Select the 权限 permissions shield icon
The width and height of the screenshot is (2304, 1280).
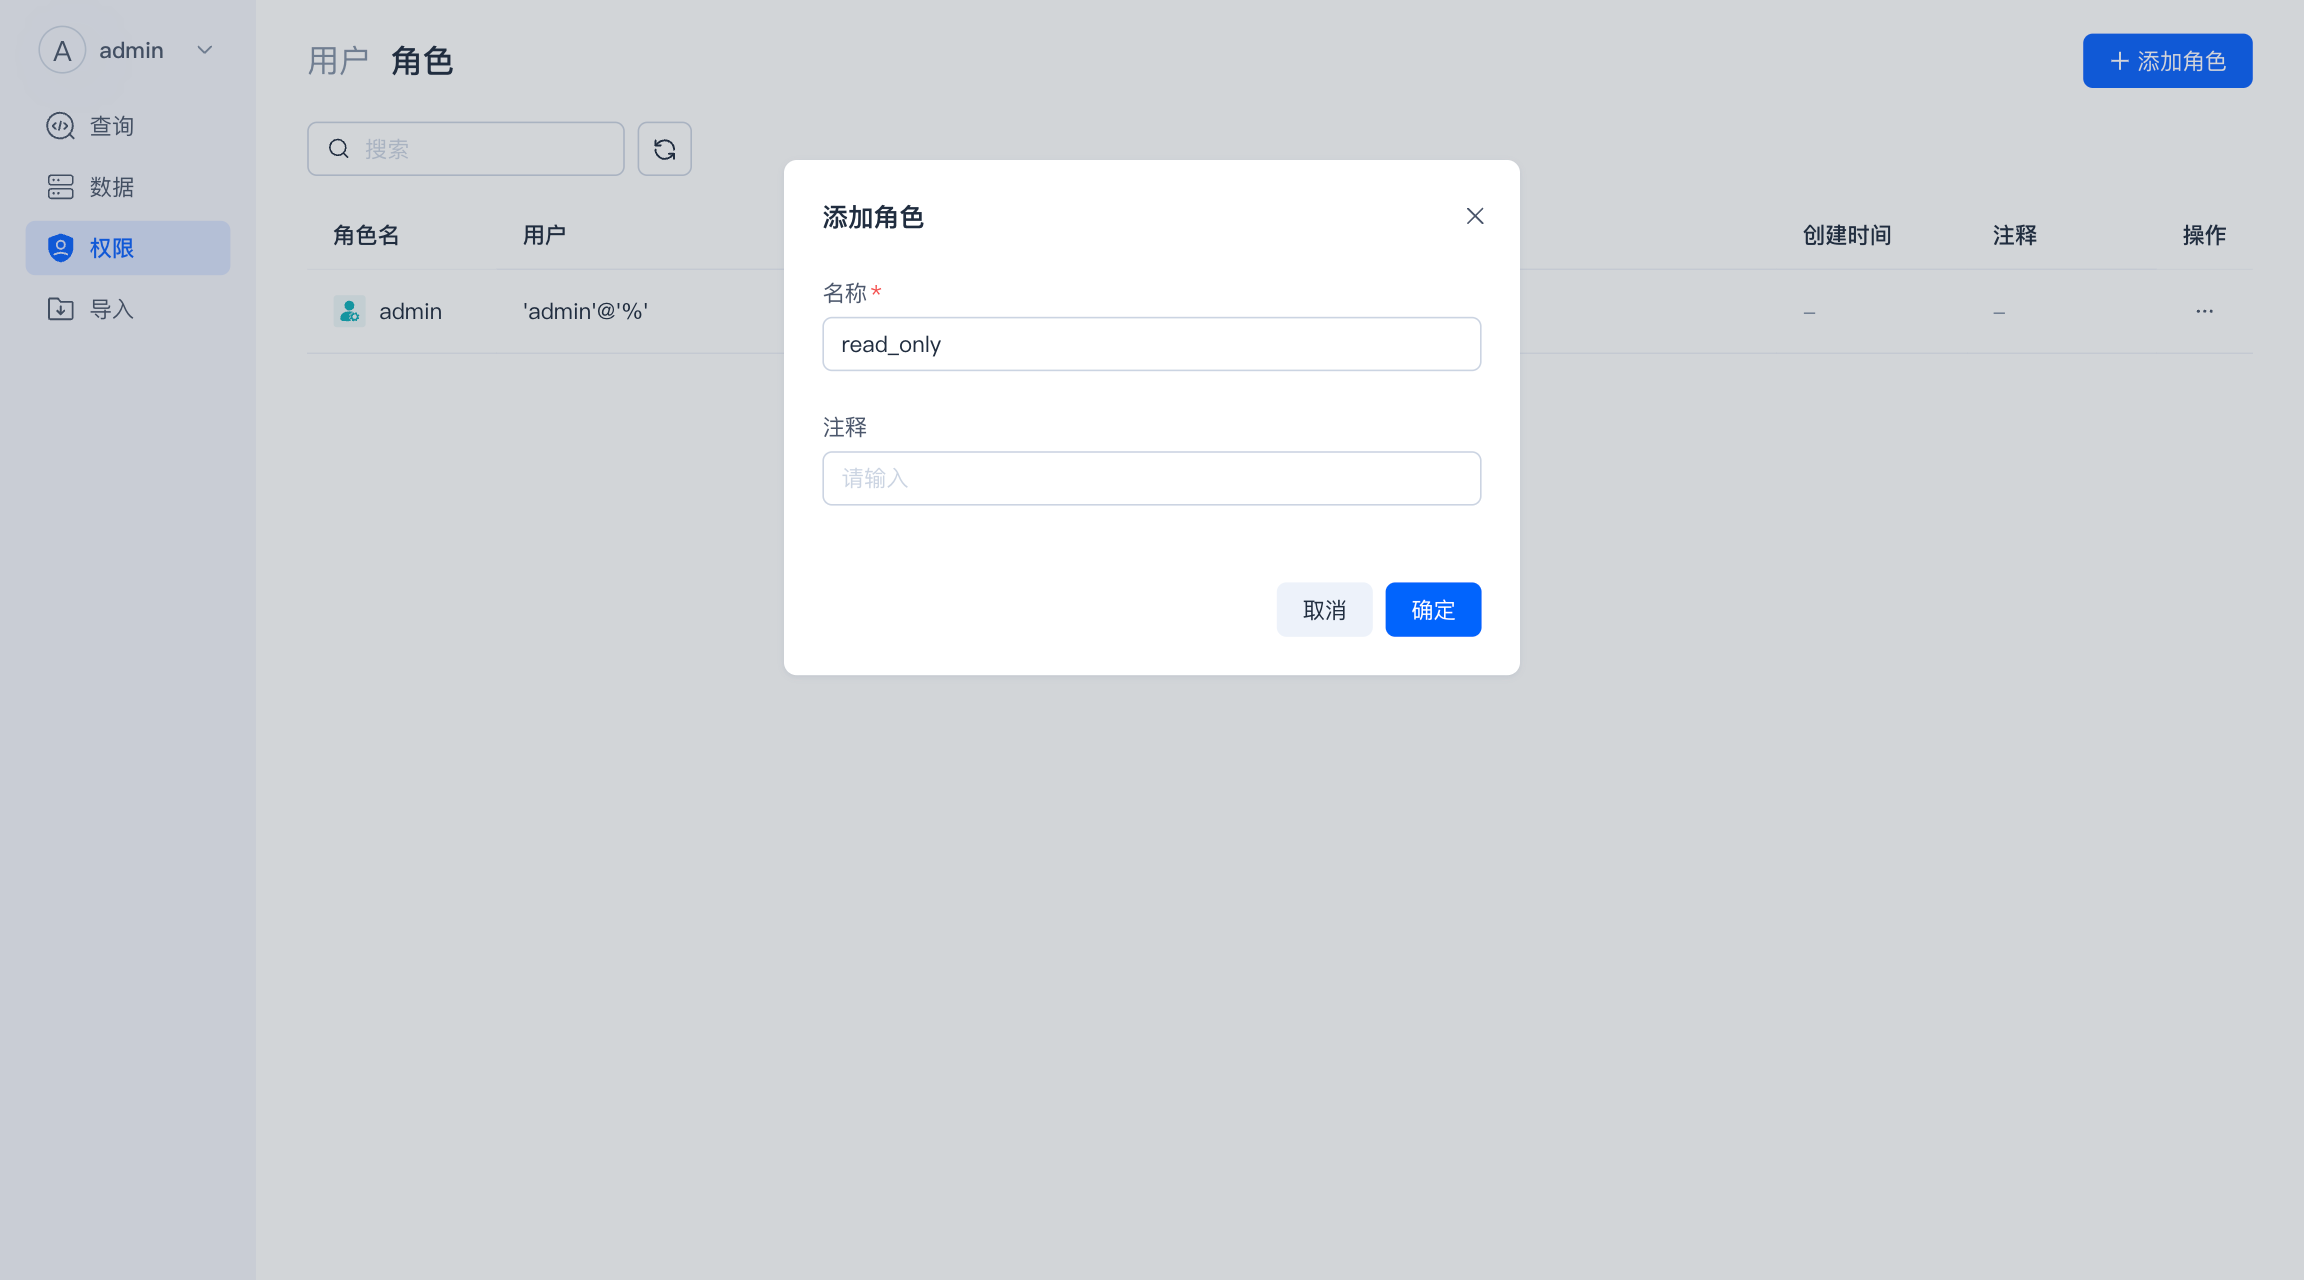[x=61, y=248]
